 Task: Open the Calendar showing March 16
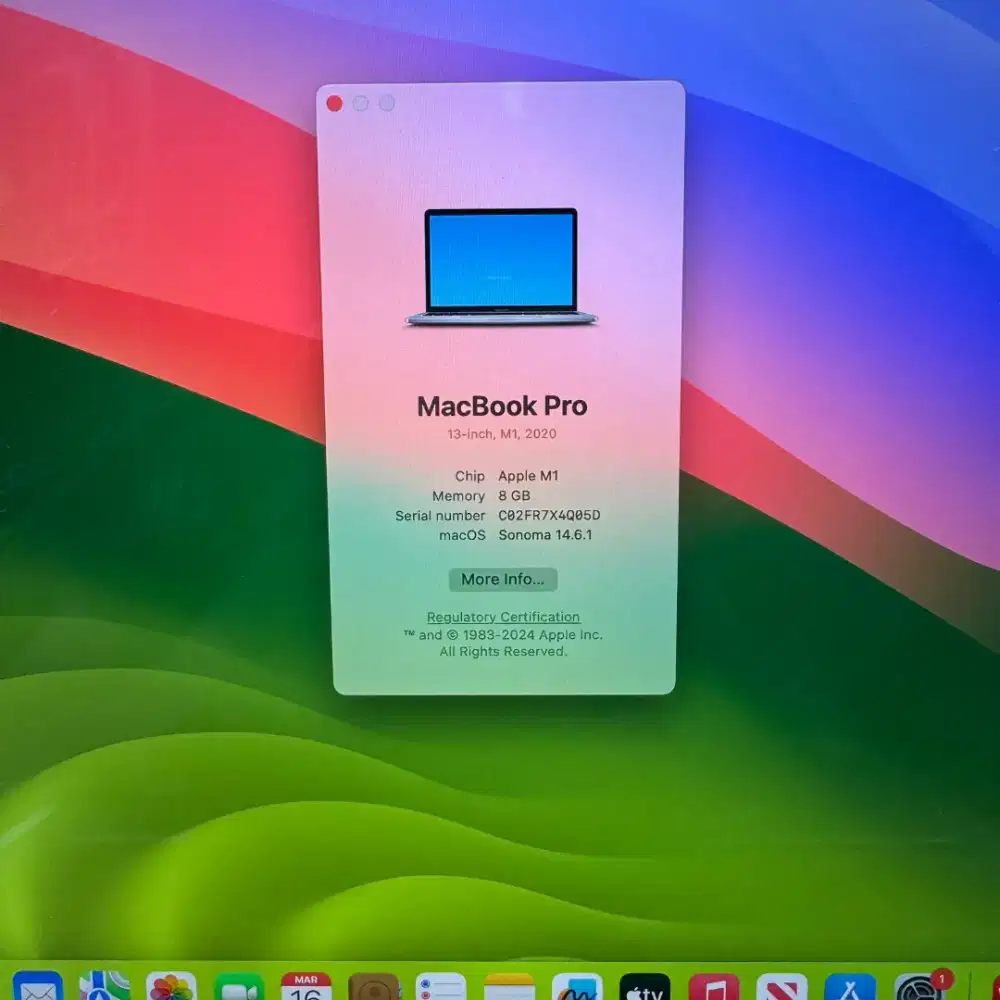pos(308,990)
